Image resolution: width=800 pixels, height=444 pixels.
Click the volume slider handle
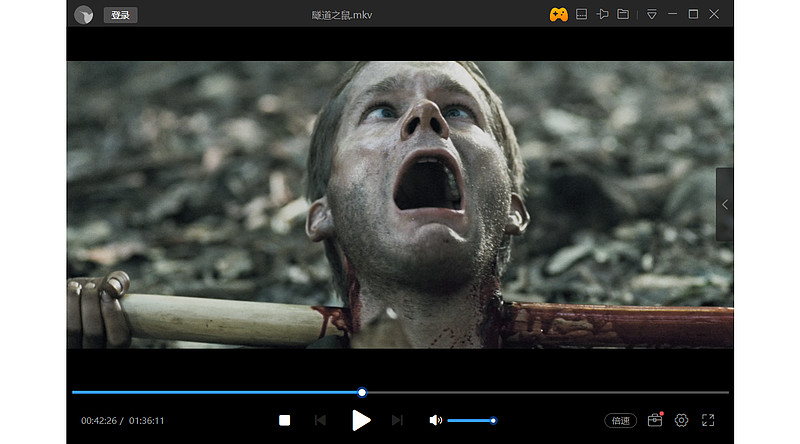(493, 421)
